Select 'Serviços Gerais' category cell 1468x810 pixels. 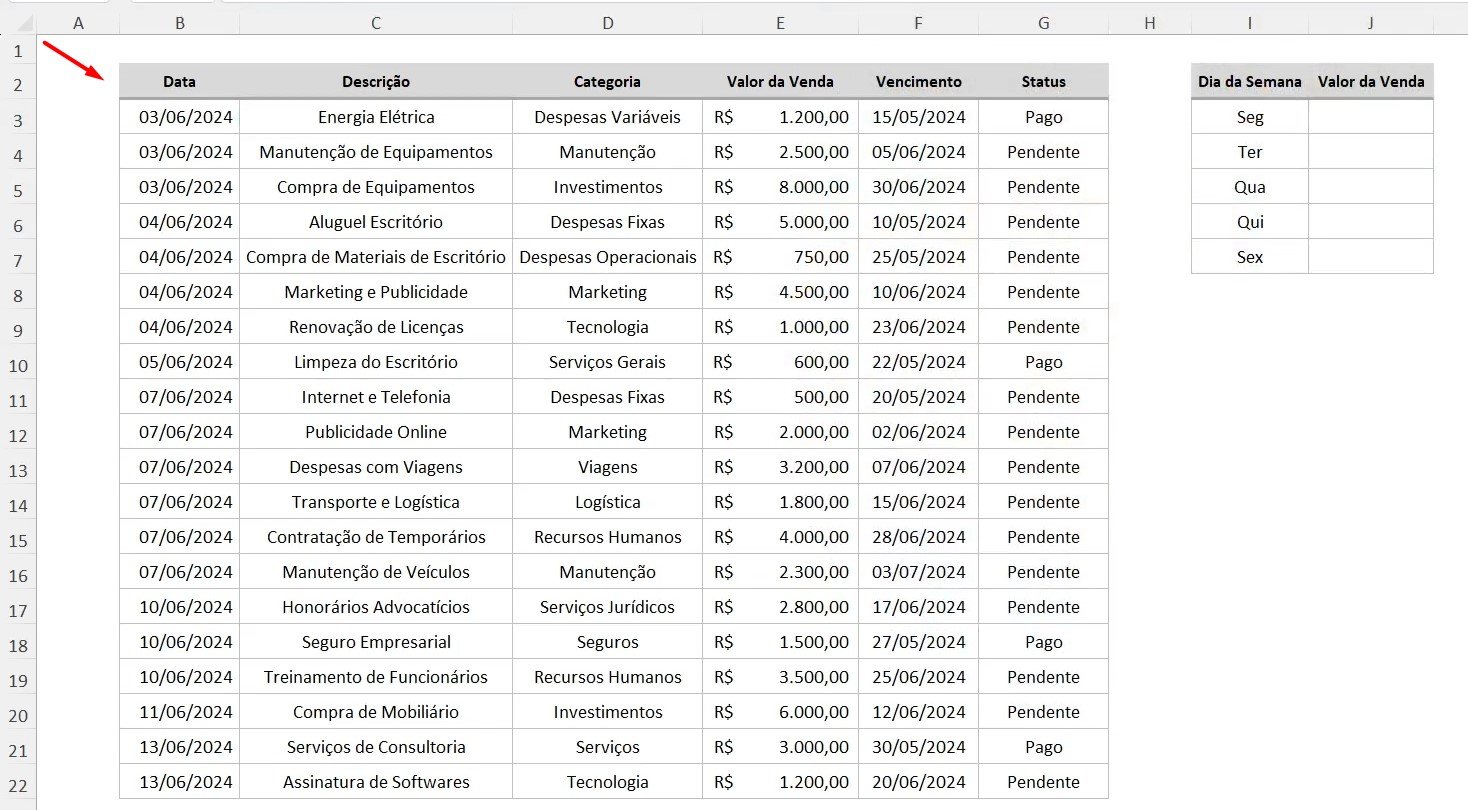click(x=607, y=362)
